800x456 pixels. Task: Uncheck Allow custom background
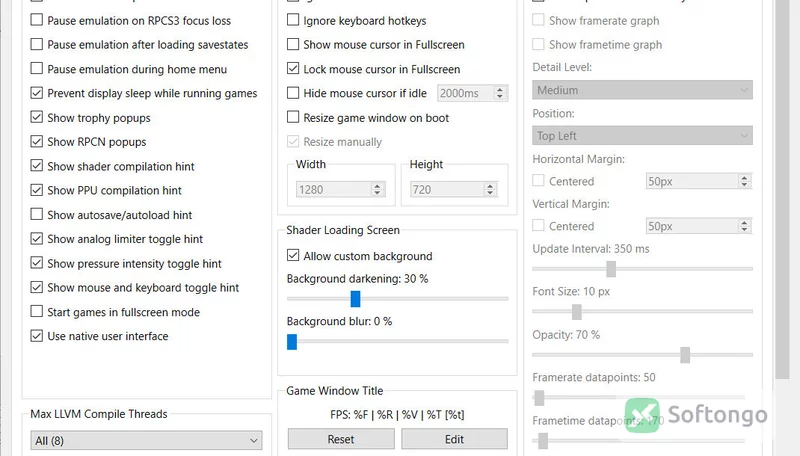click(293, 256)
